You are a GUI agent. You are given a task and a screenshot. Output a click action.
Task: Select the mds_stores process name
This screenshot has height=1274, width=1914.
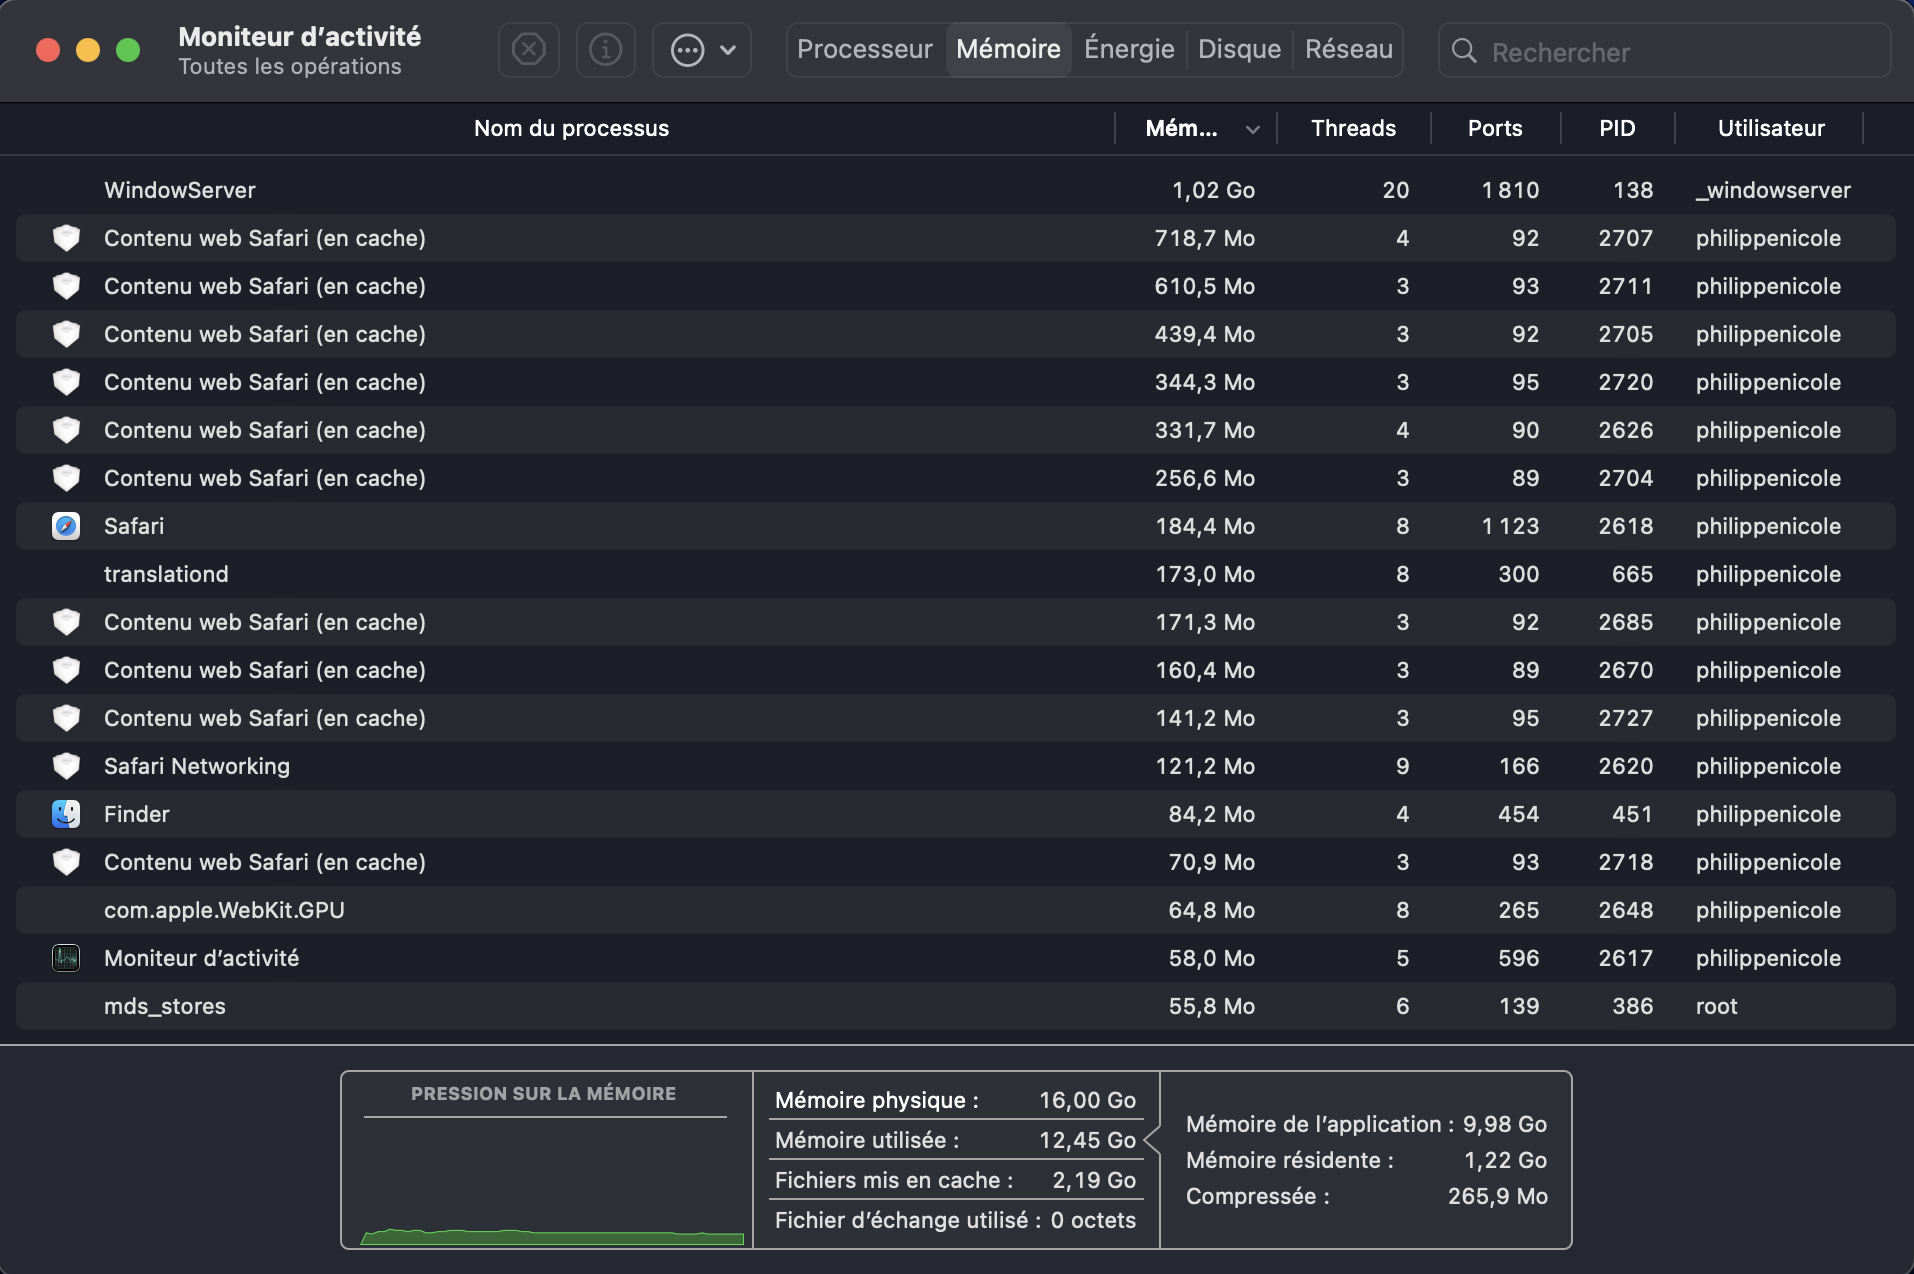click(165, 1006)
